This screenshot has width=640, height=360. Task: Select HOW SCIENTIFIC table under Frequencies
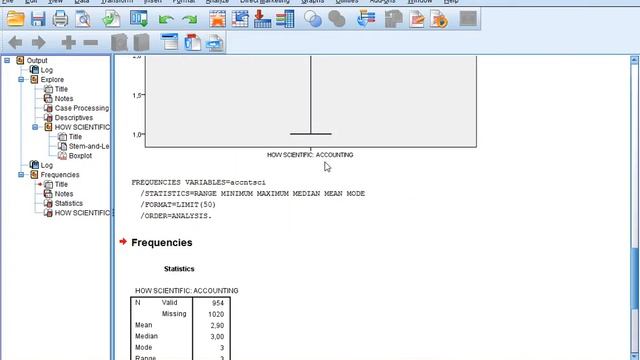coord(82,213)
